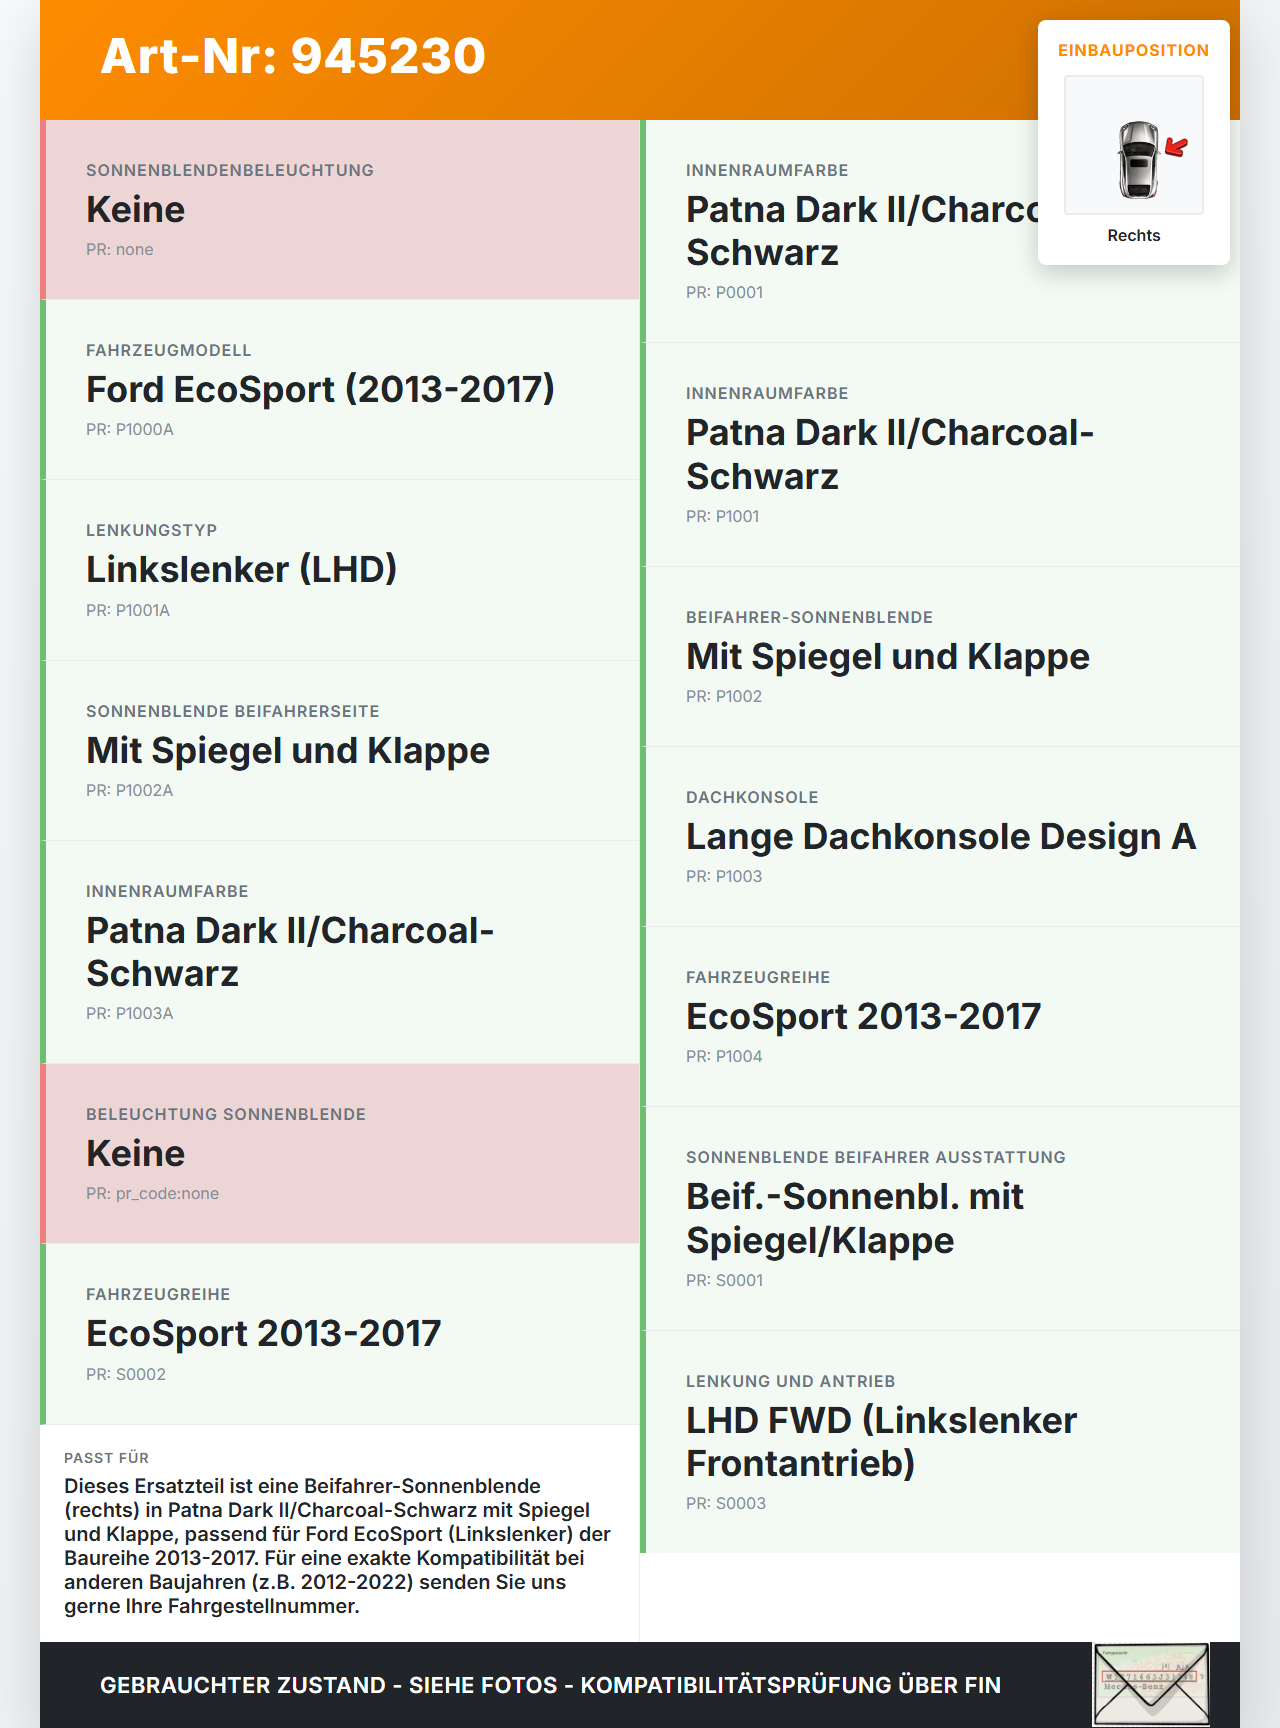Click Innenraumfarbe card with PR P1001
This screenshot has width=1280, height=1728.
pos(940,455)
